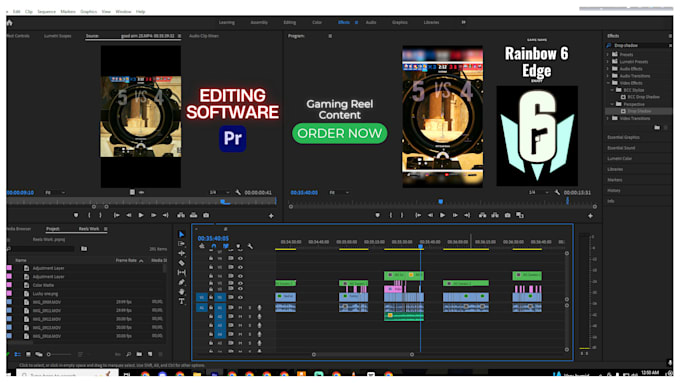Open Program monitor settings wrench
Viewport: 680px width, 383px height.
pyautogui.click(x=557, y=192)
